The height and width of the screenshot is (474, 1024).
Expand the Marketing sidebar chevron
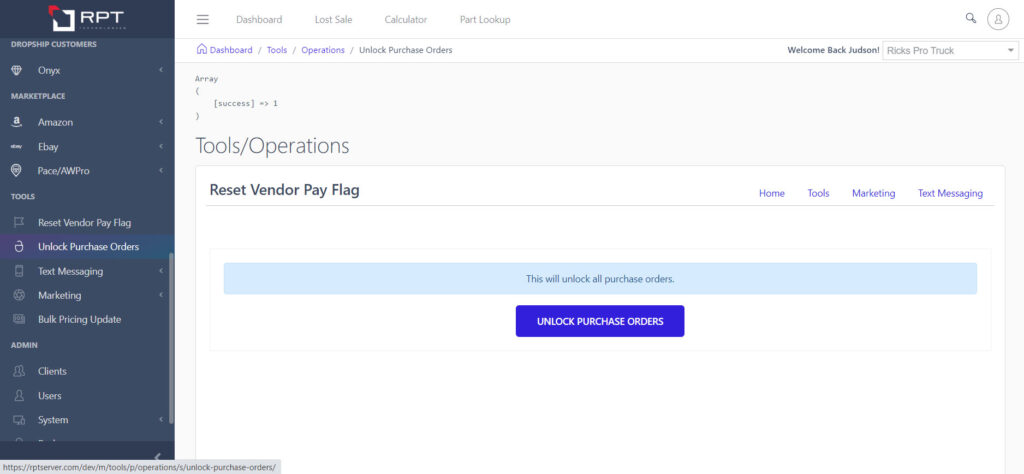point(161,295)
